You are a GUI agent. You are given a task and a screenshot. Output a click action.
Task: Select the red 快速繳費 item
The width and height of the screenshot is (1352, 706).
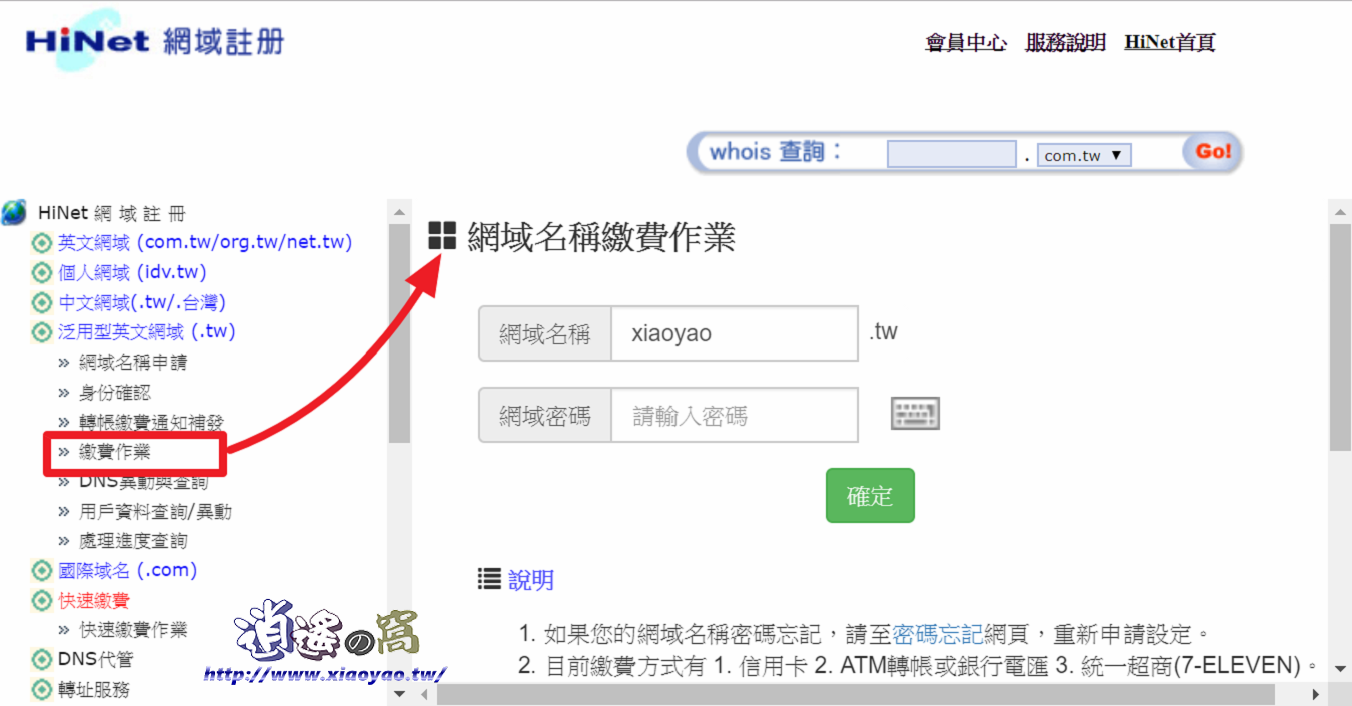(94, 601)
